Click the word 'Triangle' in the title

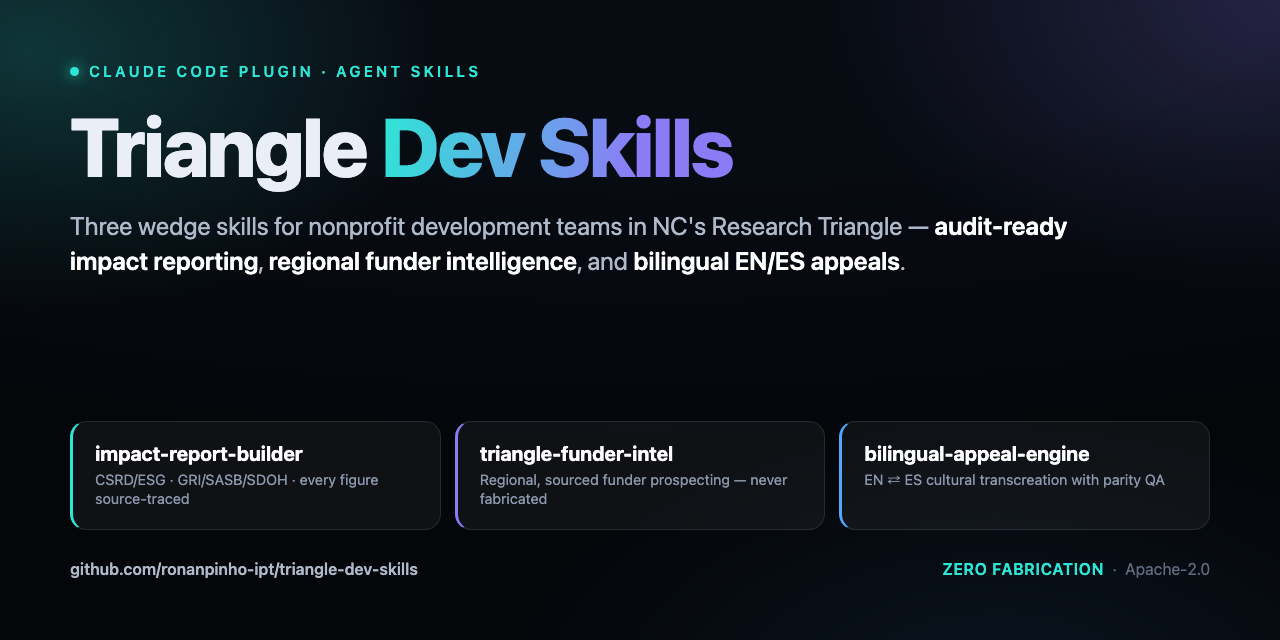(219, 150)
